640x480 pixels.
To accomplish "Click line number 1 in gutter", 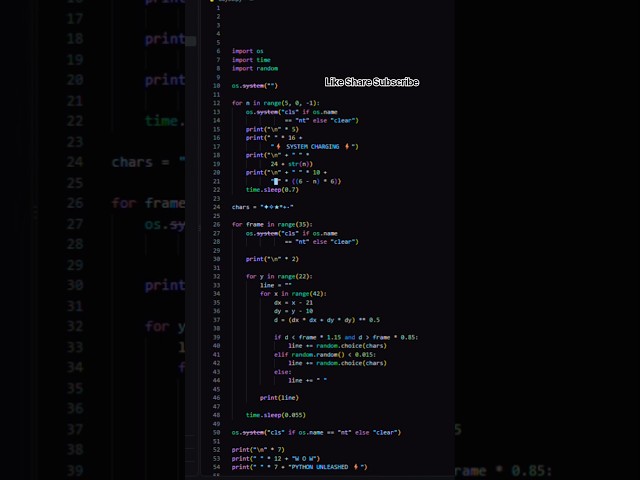I will (218, 8).
